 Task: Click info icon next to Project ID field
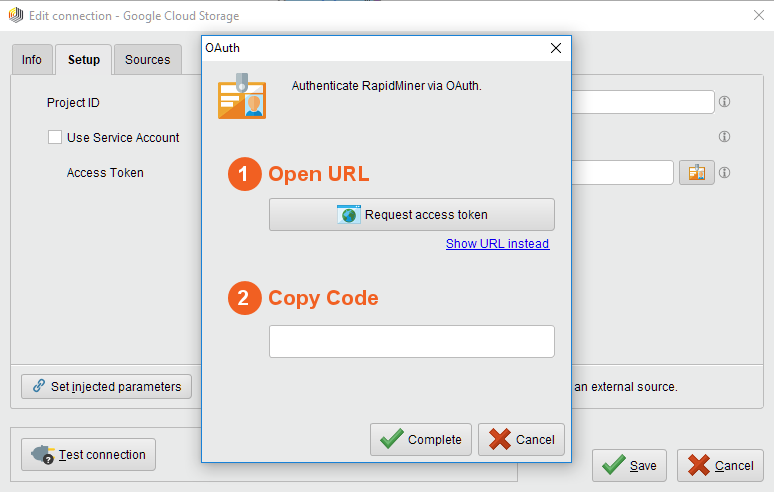(724, 102)
